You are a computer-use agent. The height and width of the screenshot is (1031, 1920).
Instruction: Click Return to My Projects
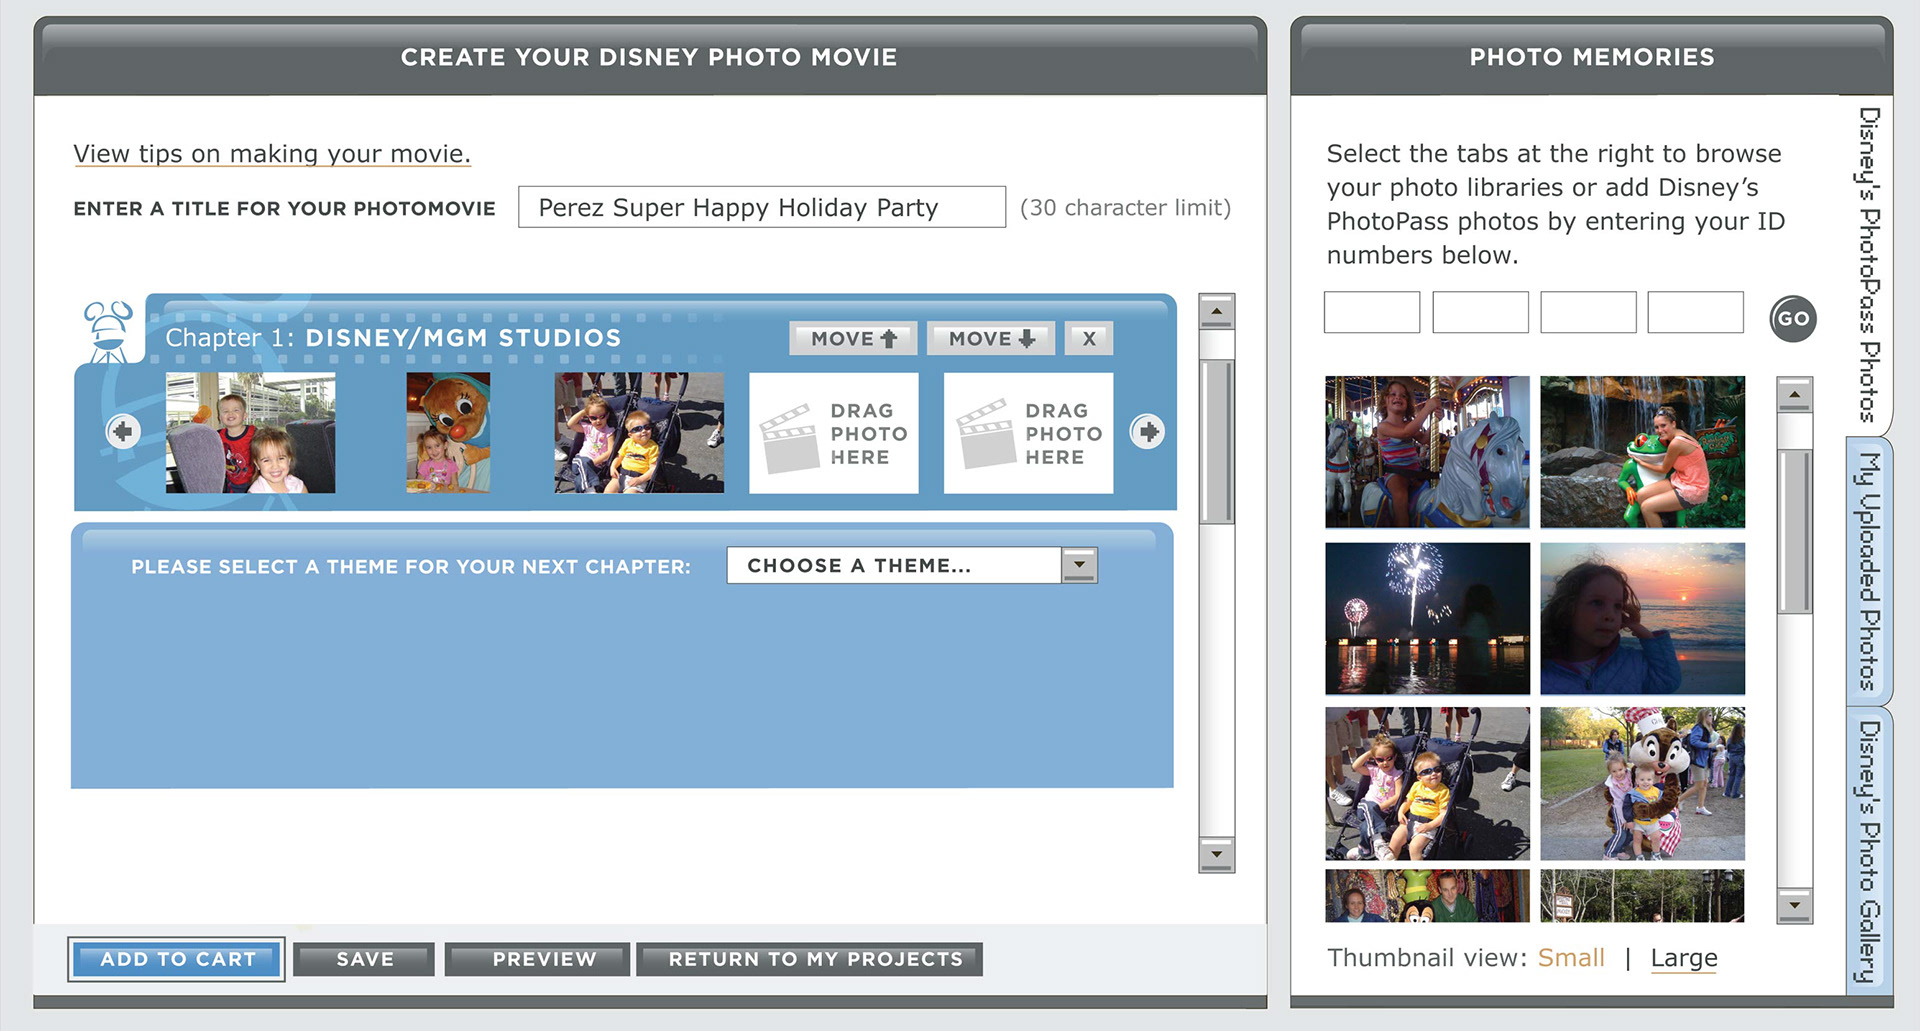click(810, 959)
